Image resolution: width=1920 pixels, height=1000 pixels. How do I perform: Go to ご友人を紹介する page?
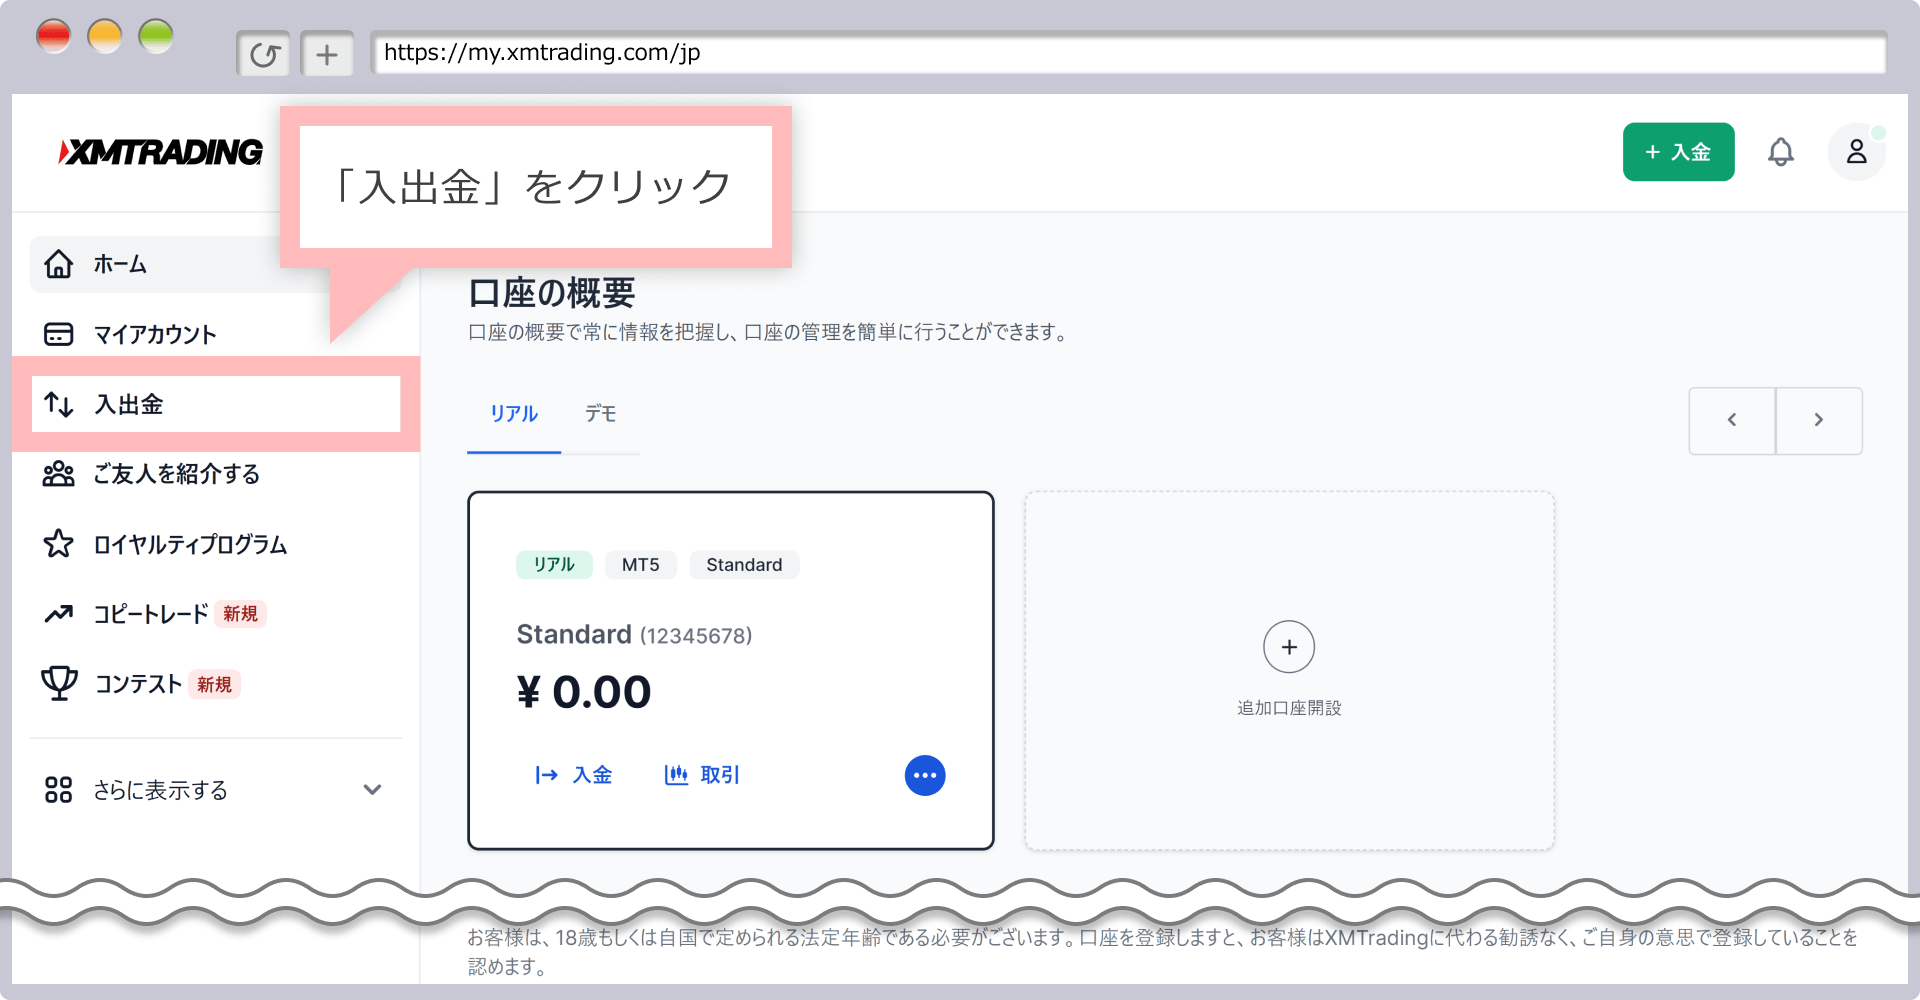[x=176, y=474]
